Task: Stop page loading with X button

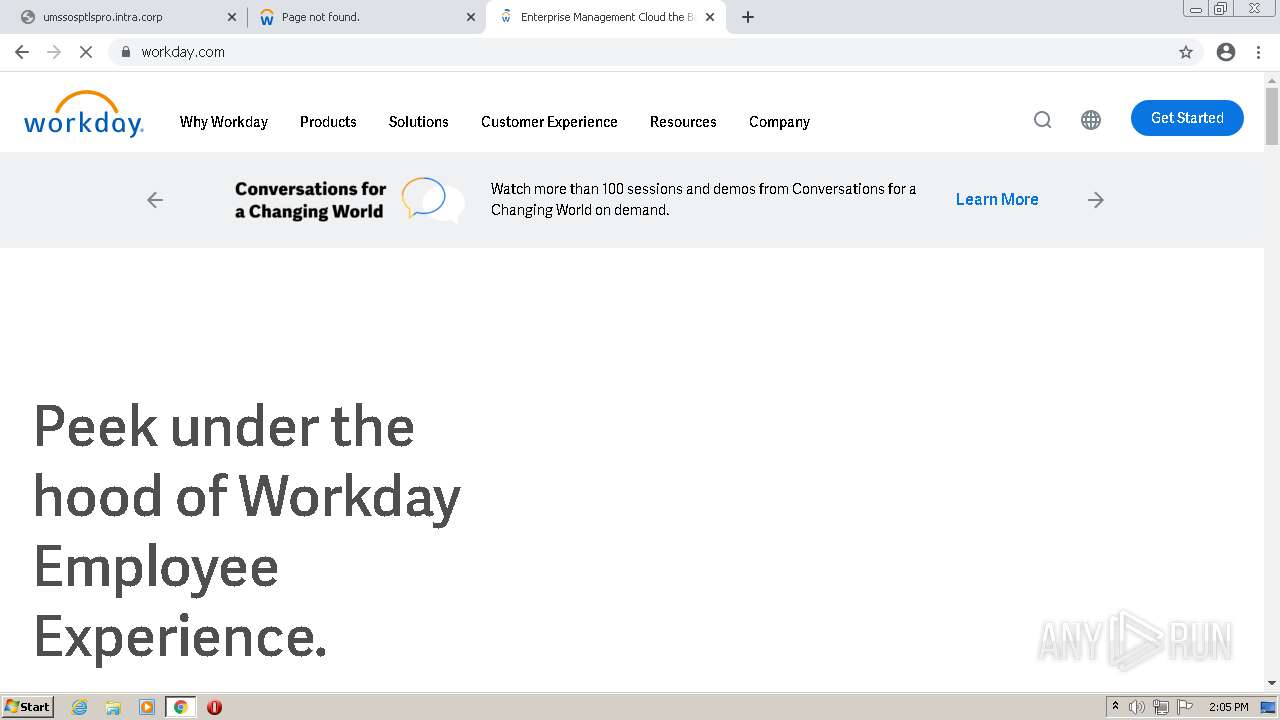Action: [86, 52]
